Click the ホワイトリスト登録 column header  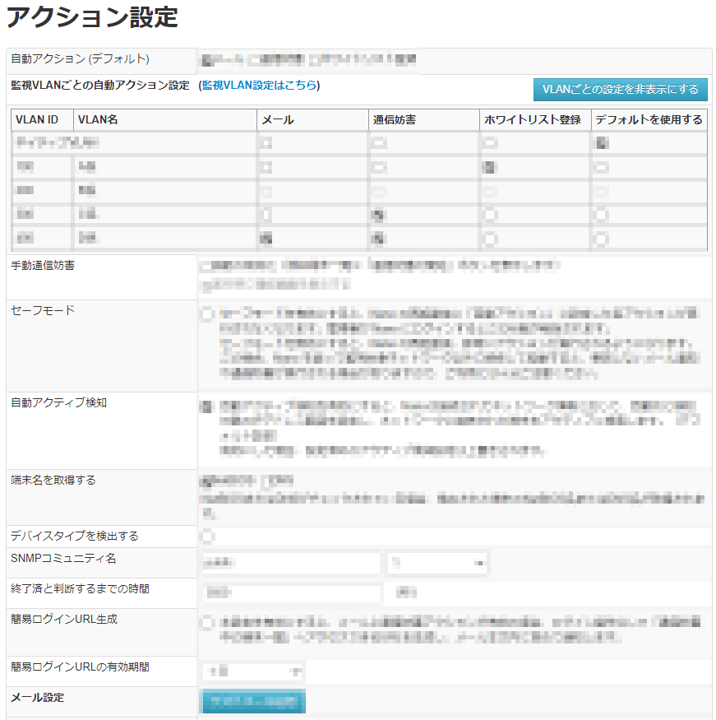[x=535, y=120]
